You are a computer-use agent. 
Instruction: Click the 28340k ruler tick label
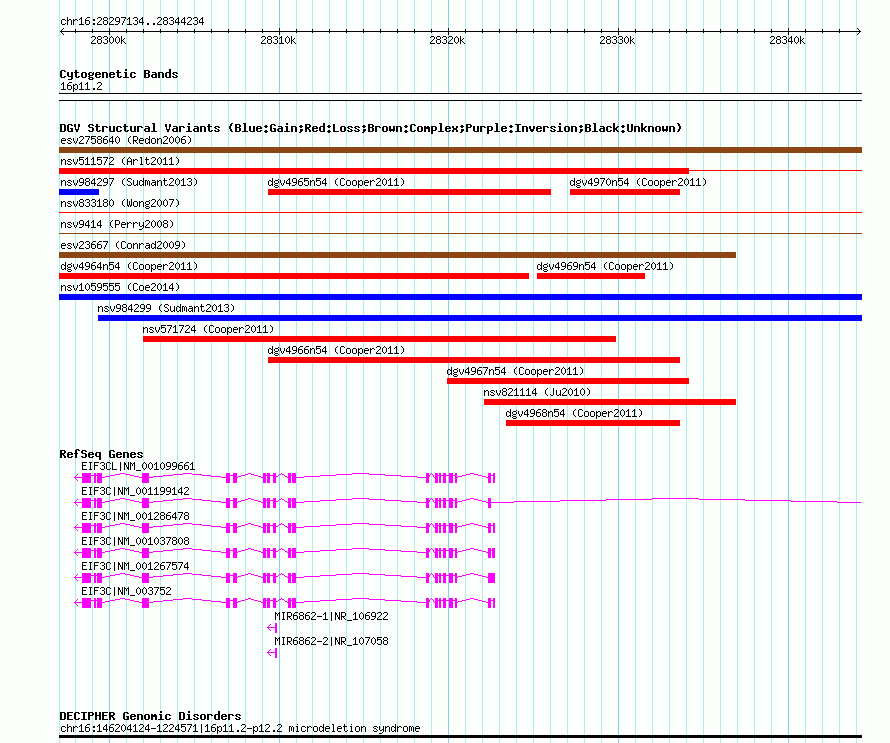pos(787,40)
